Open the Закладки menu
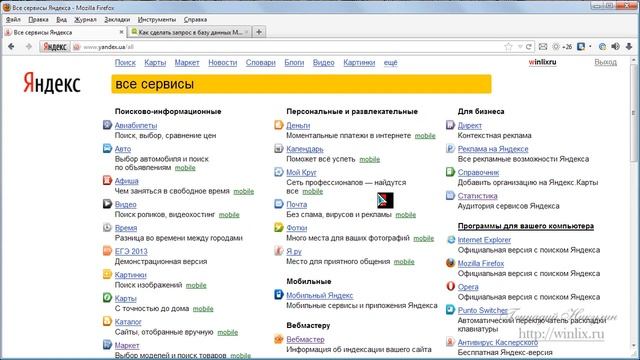The height and width of the screenshot is (360, 640). (117, 19)
